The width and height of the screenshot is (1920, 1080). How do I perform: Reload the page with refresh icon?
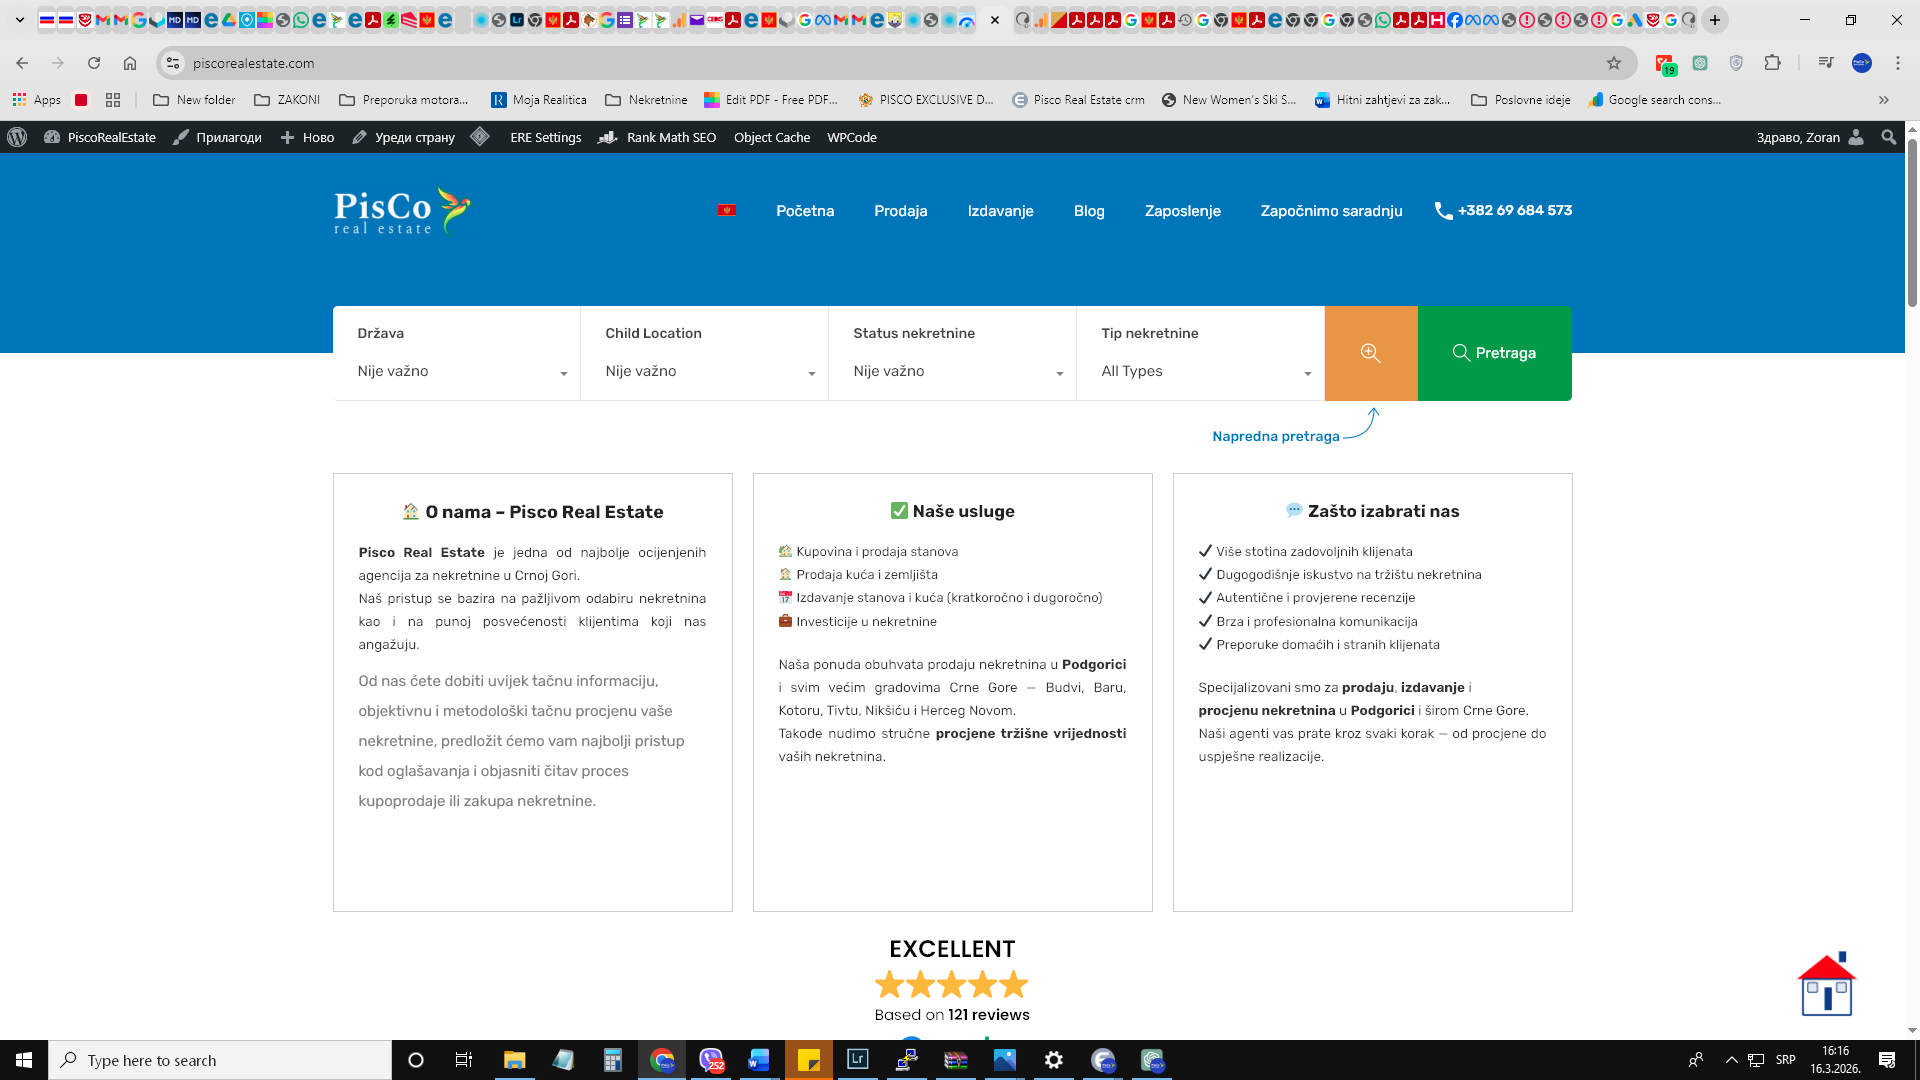[x=94, y=63]
